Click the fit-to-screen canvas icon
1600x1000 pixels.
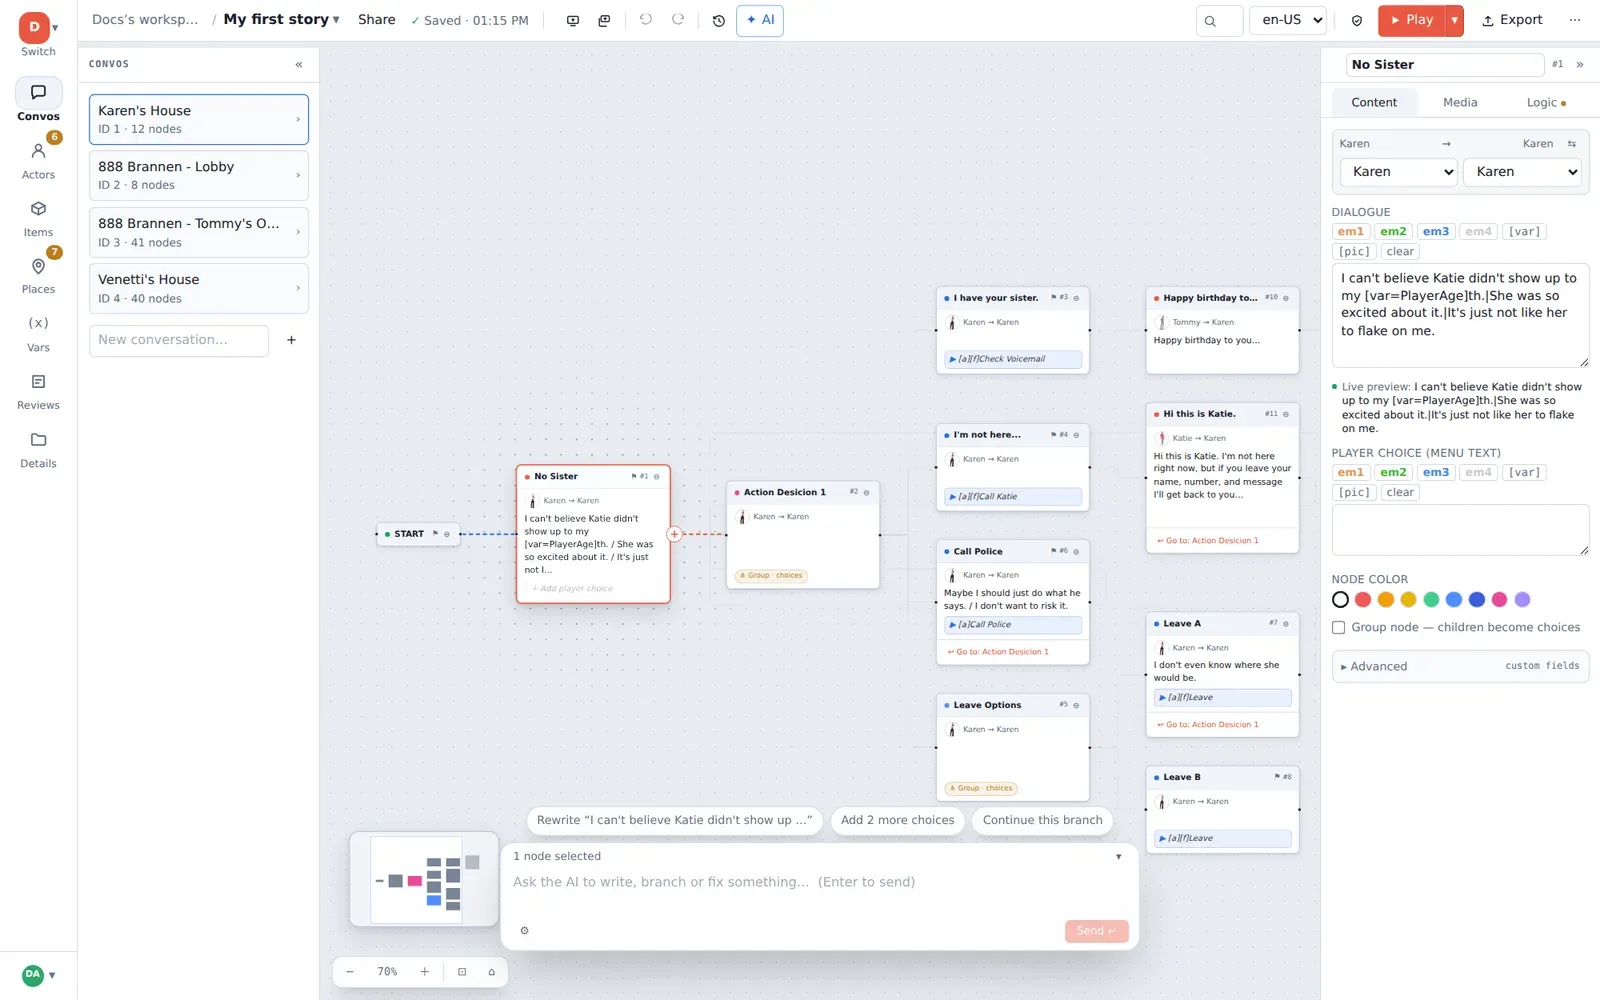coord(462,972)
